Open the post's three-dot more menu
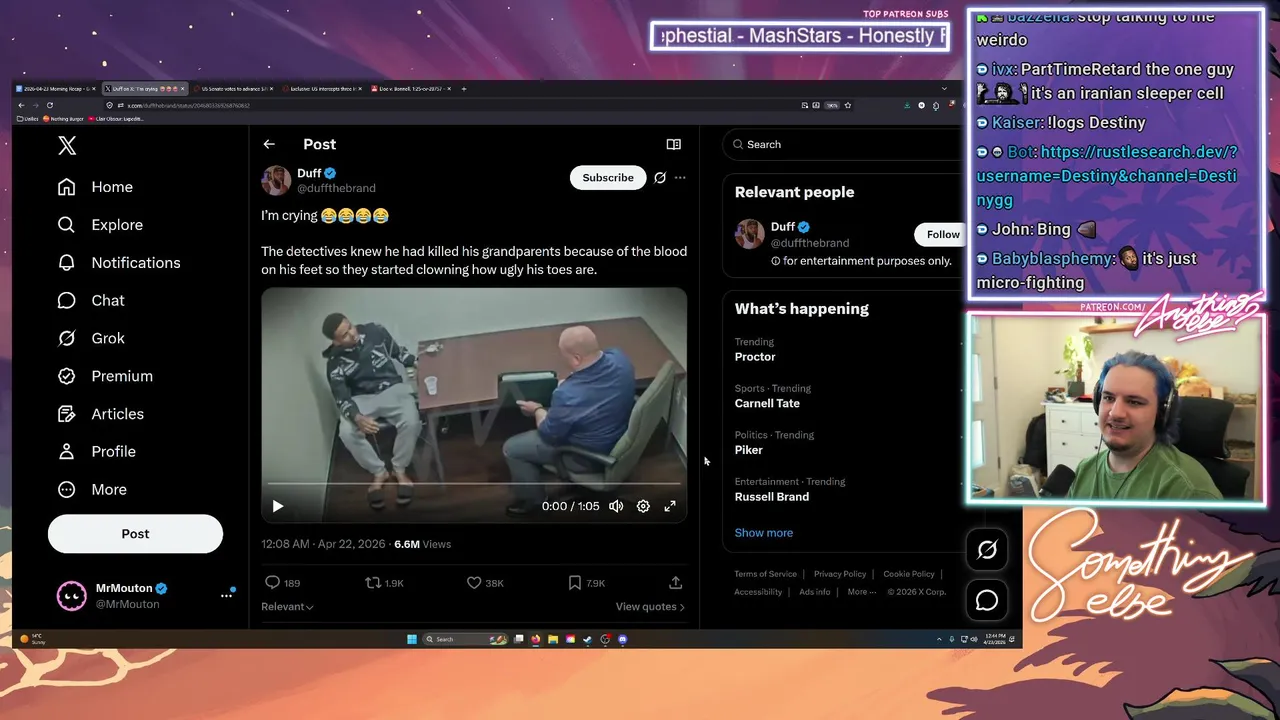The width and height of the screenshot is (1280, 720). (x=680, y=178)
